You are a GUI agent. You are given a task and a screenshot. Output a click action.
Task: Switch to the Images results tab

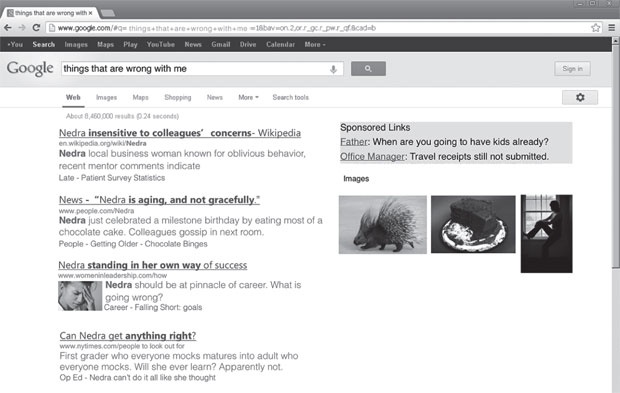point(106,97)
